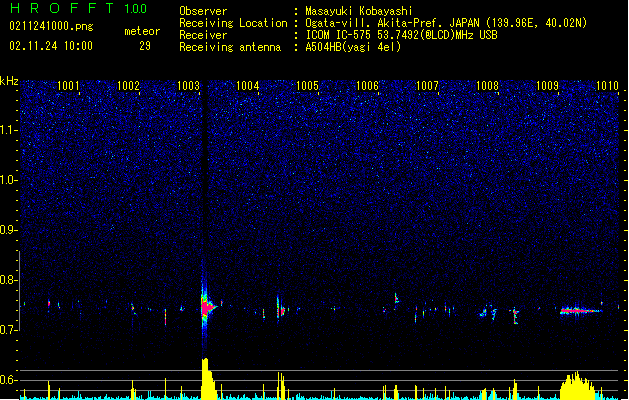629x400 pixels.
Task: Click the meteor echo just after 1004
Action: click(281, 309)
